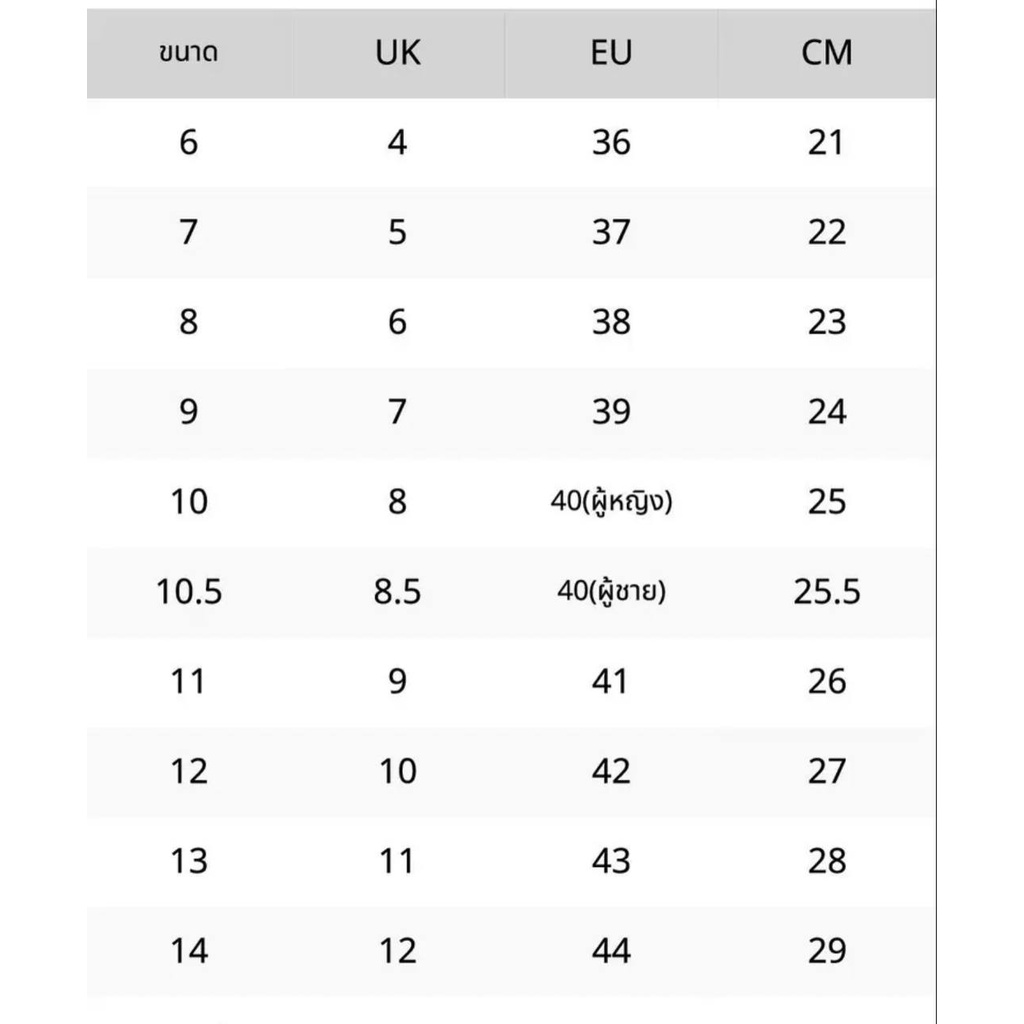Click the 21 cell in CM column
The image size is (1024, 1024).
tap(827, 143)
